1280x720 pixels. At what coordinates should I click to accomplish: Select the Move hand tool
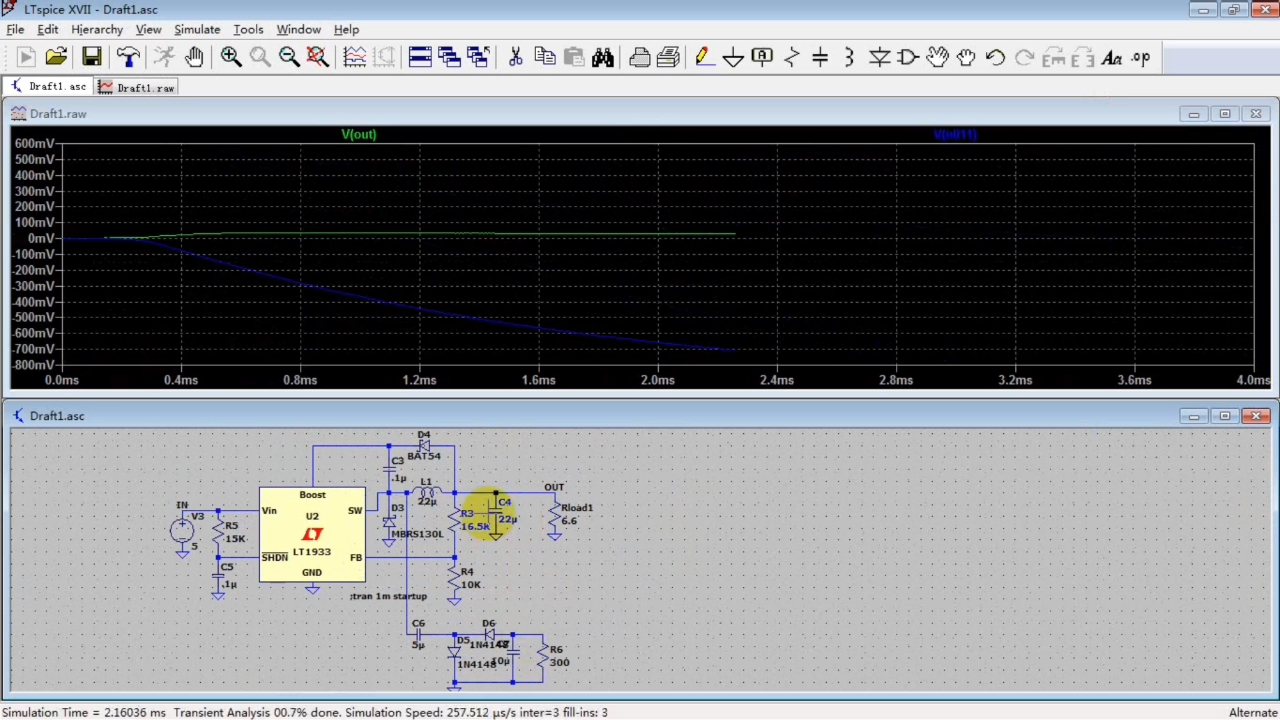click(937, 57)
